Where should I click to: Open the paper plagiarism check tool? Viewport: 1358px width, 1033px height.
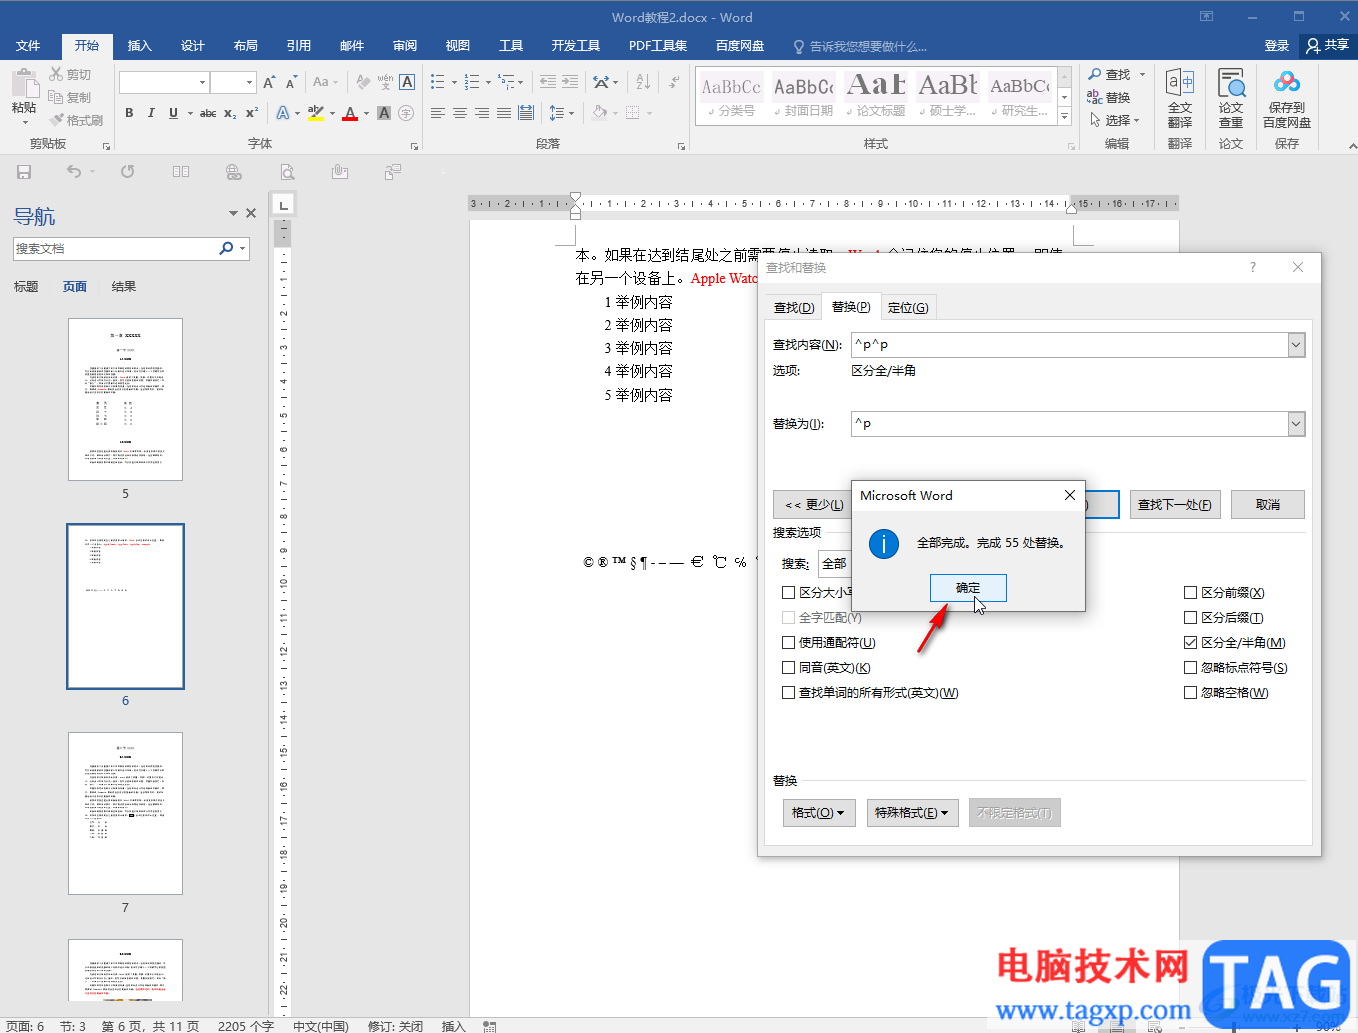click(1231, 98)
